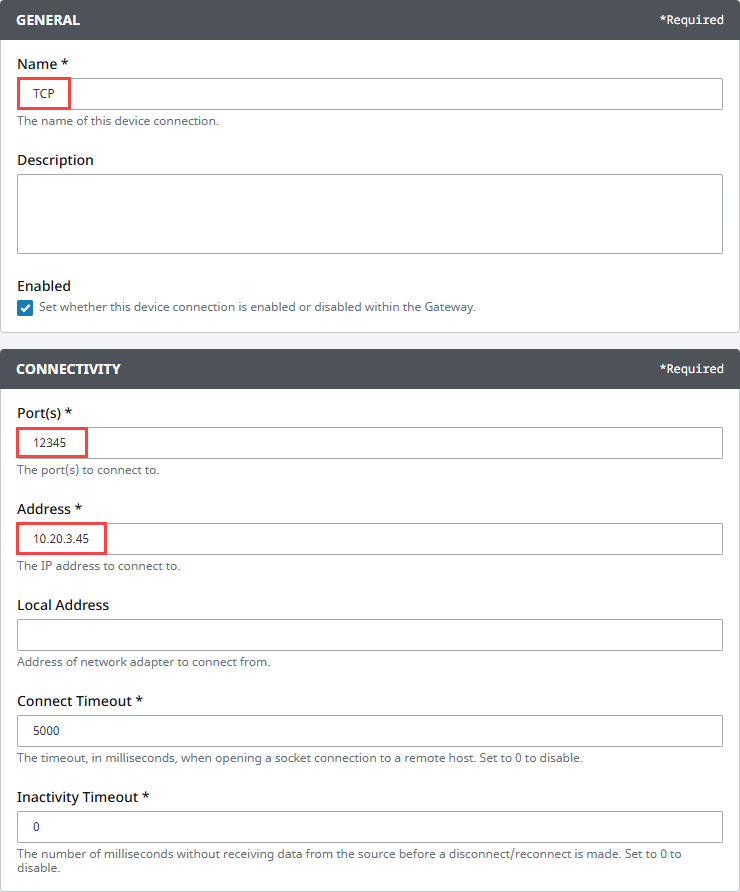The image size is (740, 892).
Task: Toggle the Enabled checkbox
Action: [x=25, y=308]
